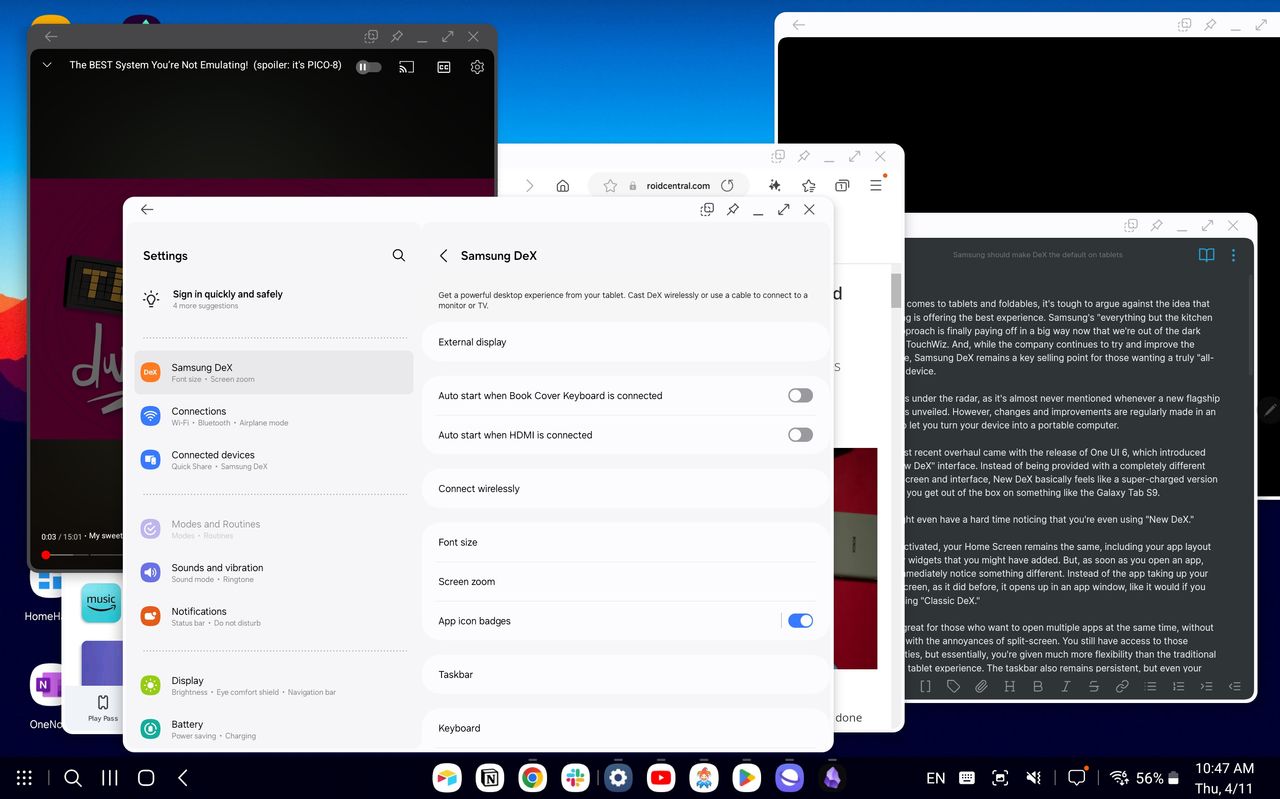Outdent line in notes editor
1280x799 pixels.
click(x=1234, y=686)
